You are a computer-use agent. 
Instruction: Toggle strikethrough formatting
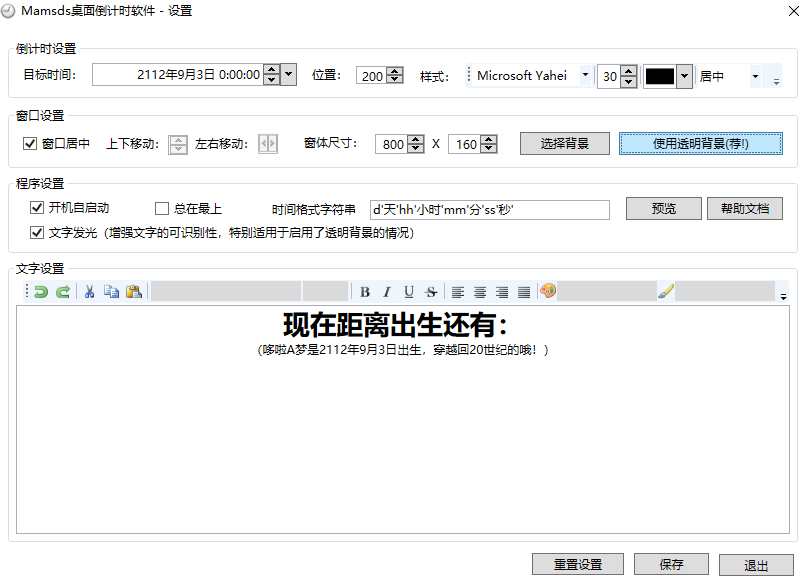[x=431, y=292]
